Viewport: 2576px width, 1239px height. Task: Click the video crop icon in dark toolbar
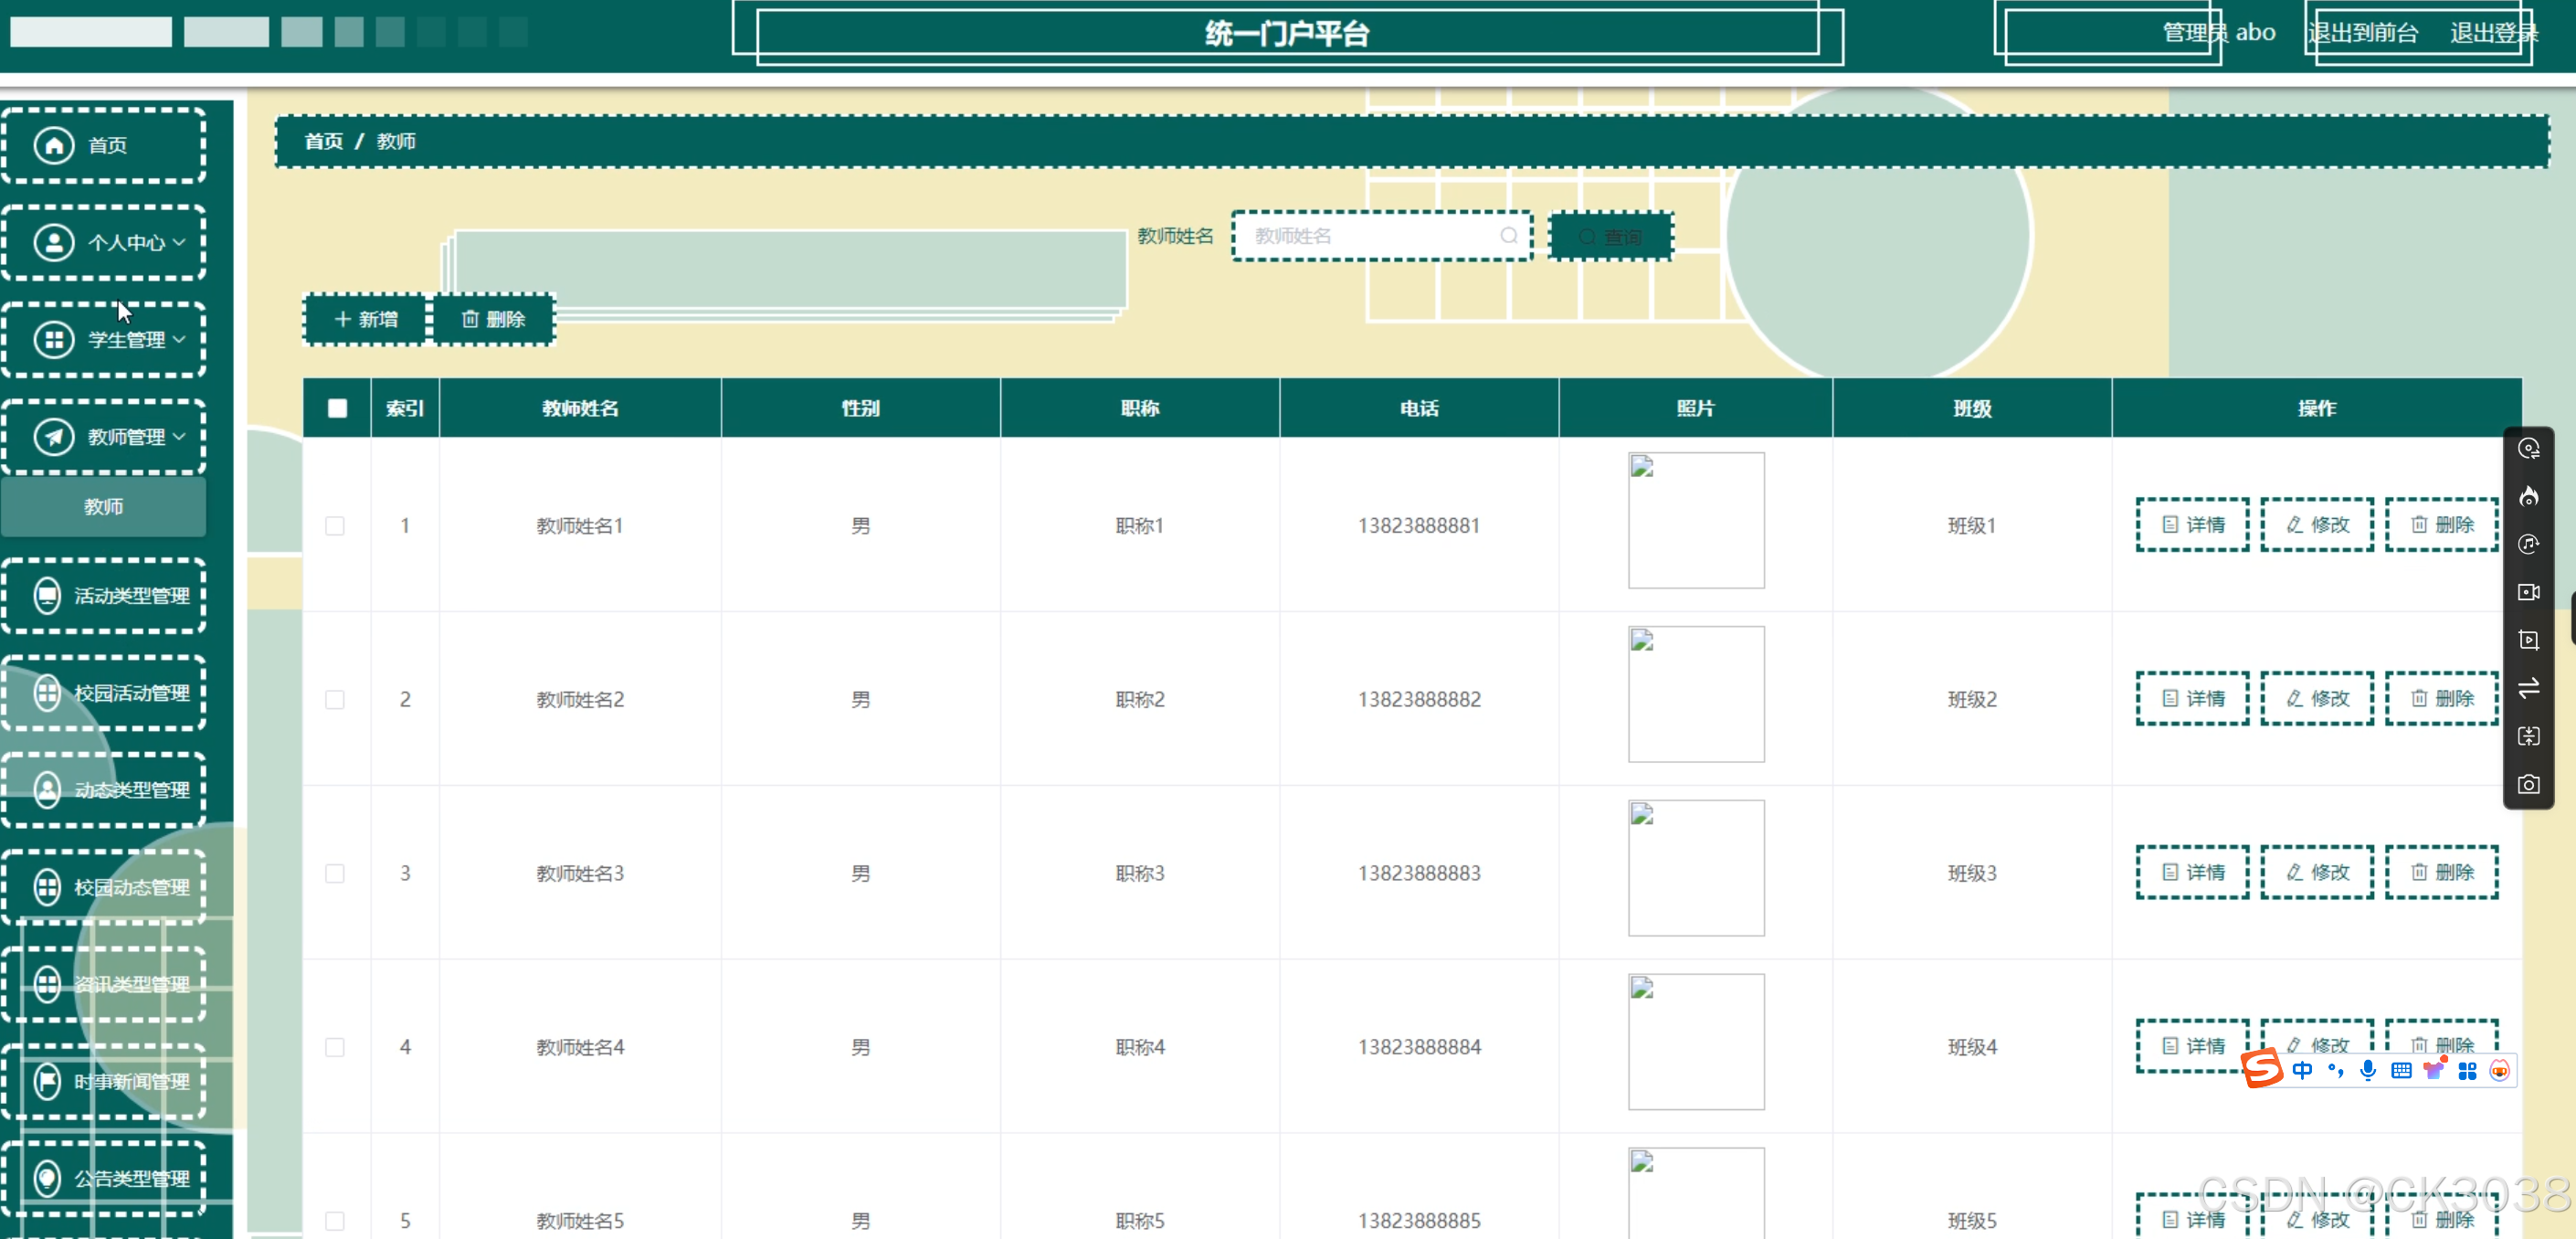[2528, 640]
